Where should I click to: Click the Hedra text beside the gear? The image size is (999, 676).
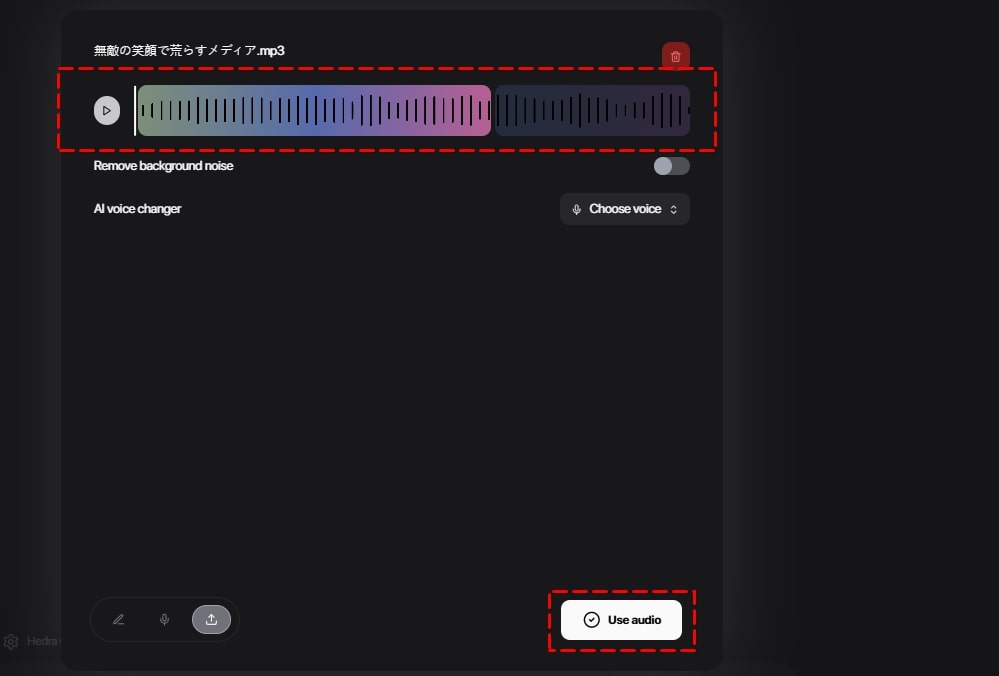point(42,641)
